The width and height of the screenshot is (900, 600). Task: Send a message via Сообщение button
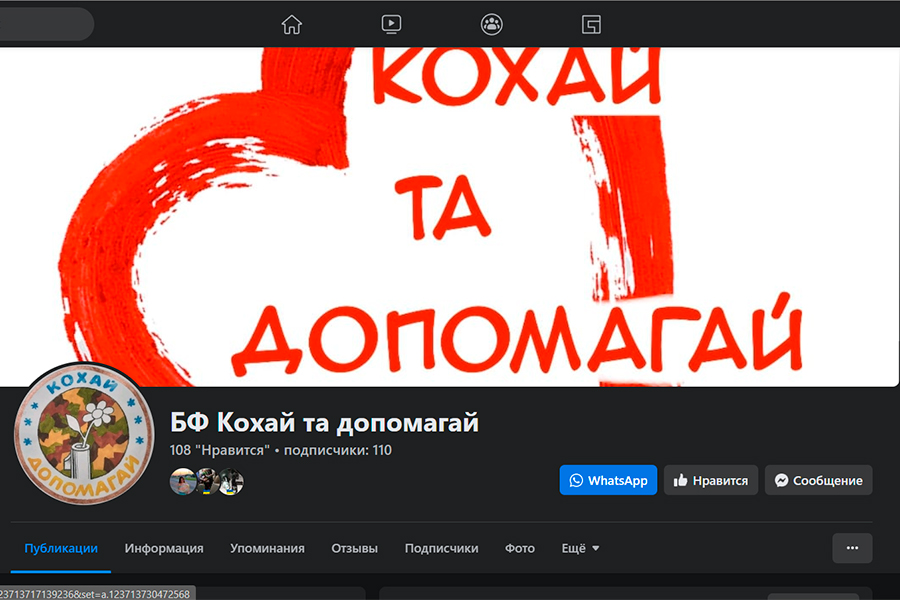[x=818, y=480]
